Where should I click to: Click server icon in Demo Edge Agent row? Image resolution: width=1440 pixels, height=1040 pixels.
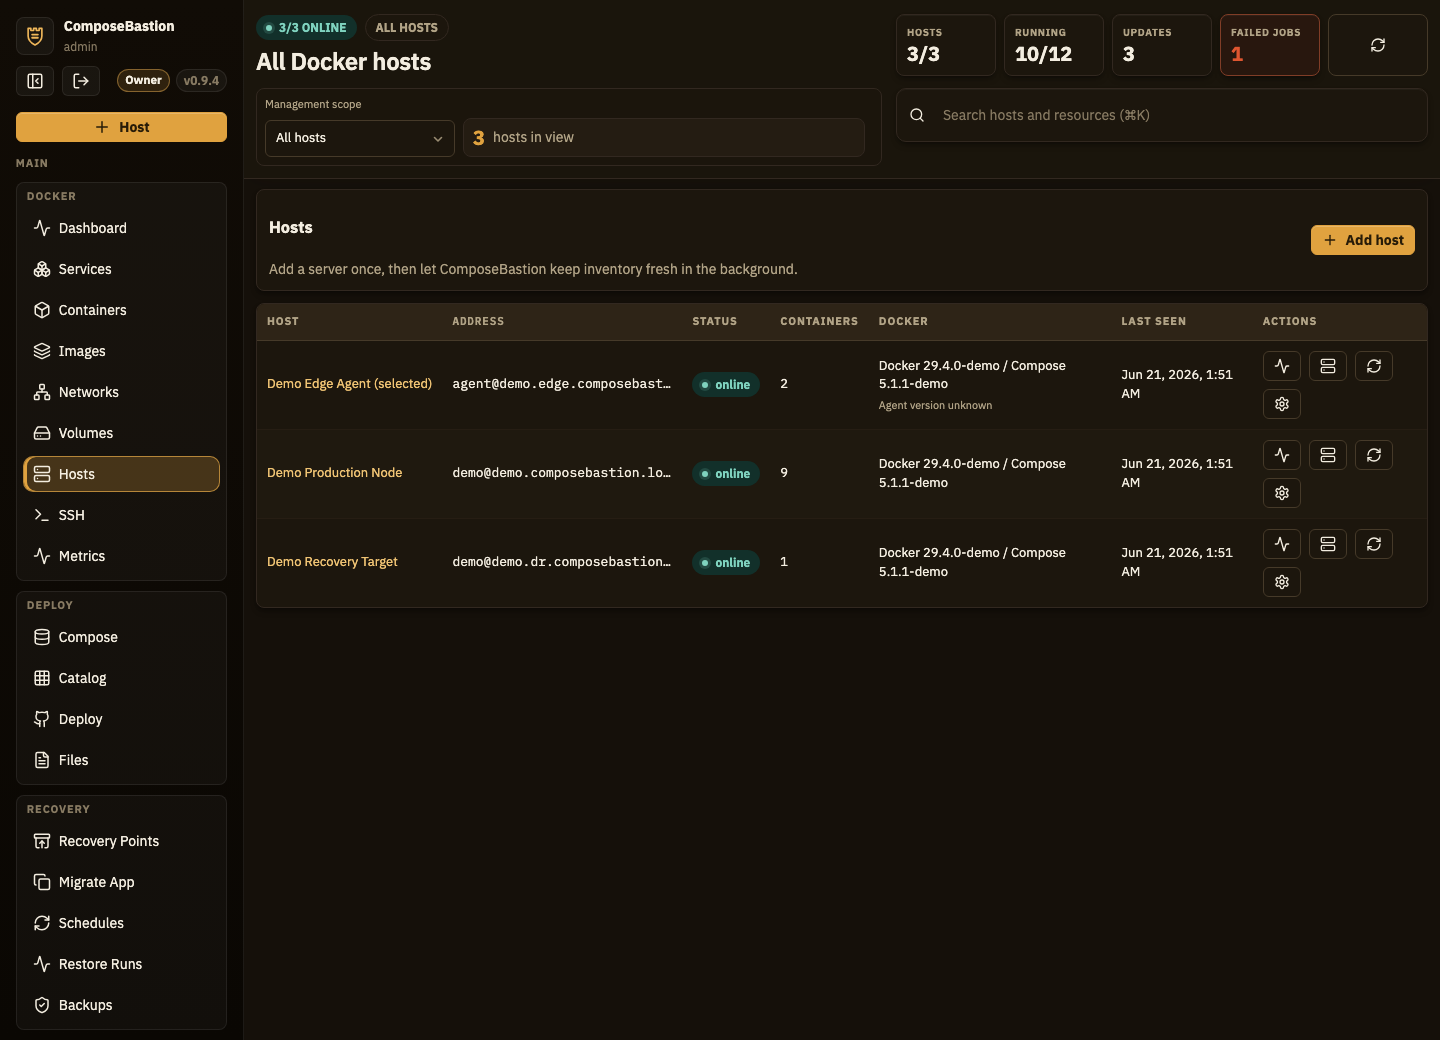coord(1328,366)
